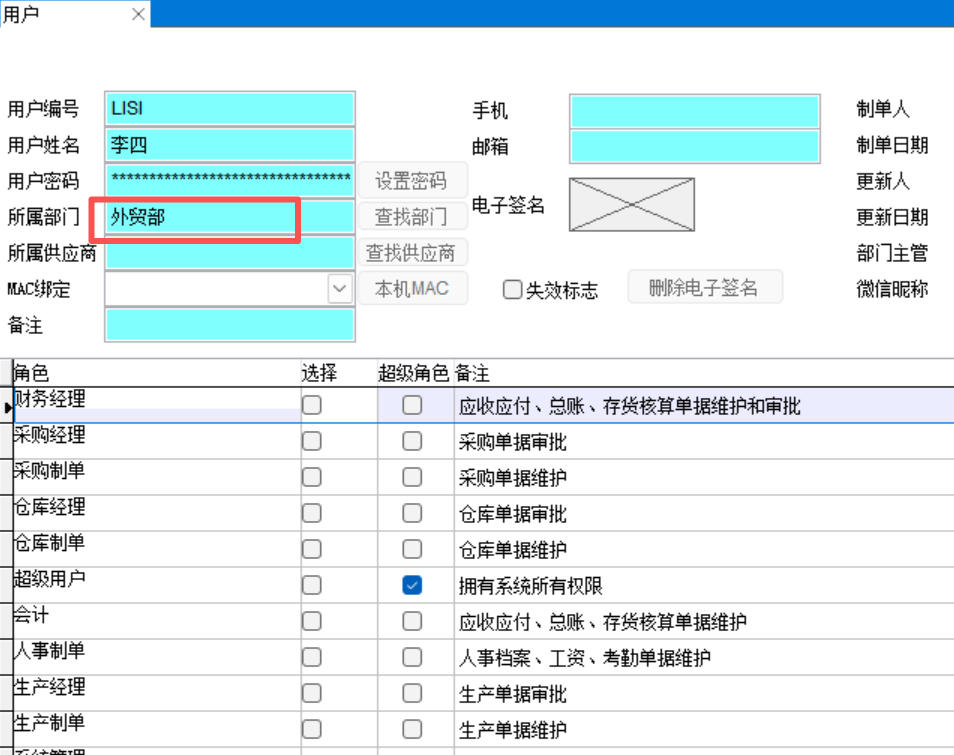954x755 pixels.
Task: Close the 用户 tab
Action: coord(138,14)
